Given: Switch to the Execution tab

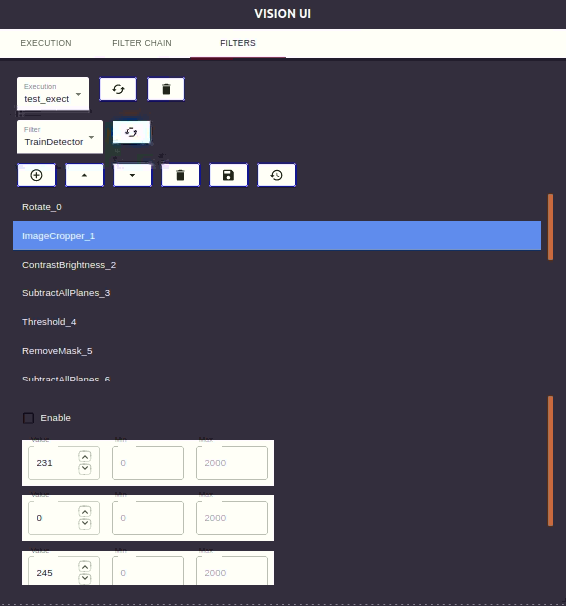Looking at the screenshot, I should pyautogui.click(x=46, y=43).
